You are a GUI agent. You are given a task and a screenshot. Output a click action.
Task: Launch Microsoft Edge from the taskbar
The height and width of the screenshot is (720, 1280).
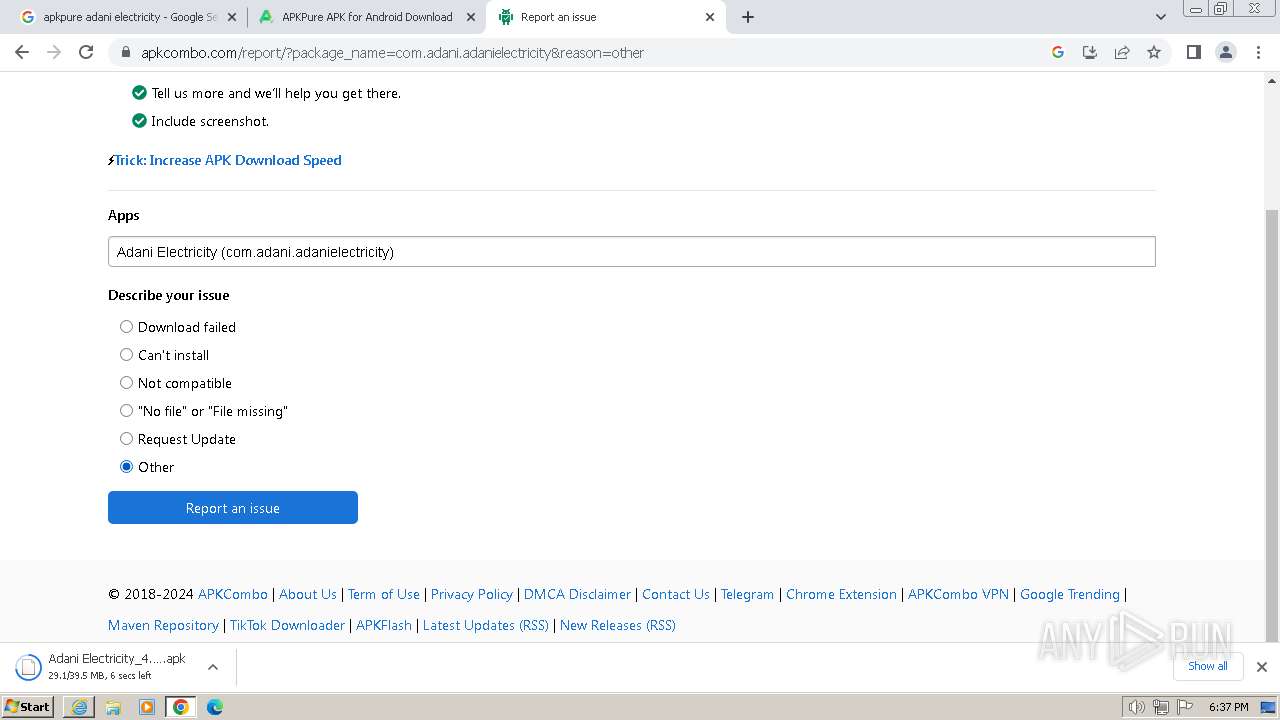pyautogui.click(x=215, y=707)
